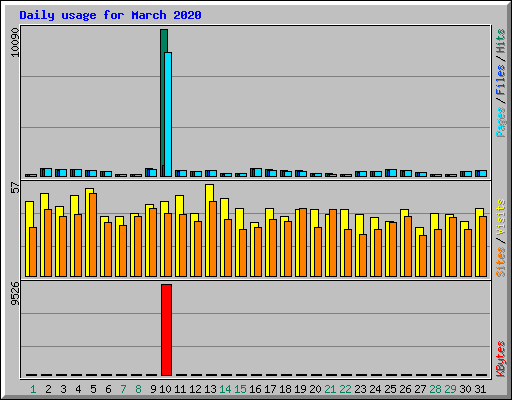
Task: Click day label 5 on the x-axis
Action: (x=93, y=389)
